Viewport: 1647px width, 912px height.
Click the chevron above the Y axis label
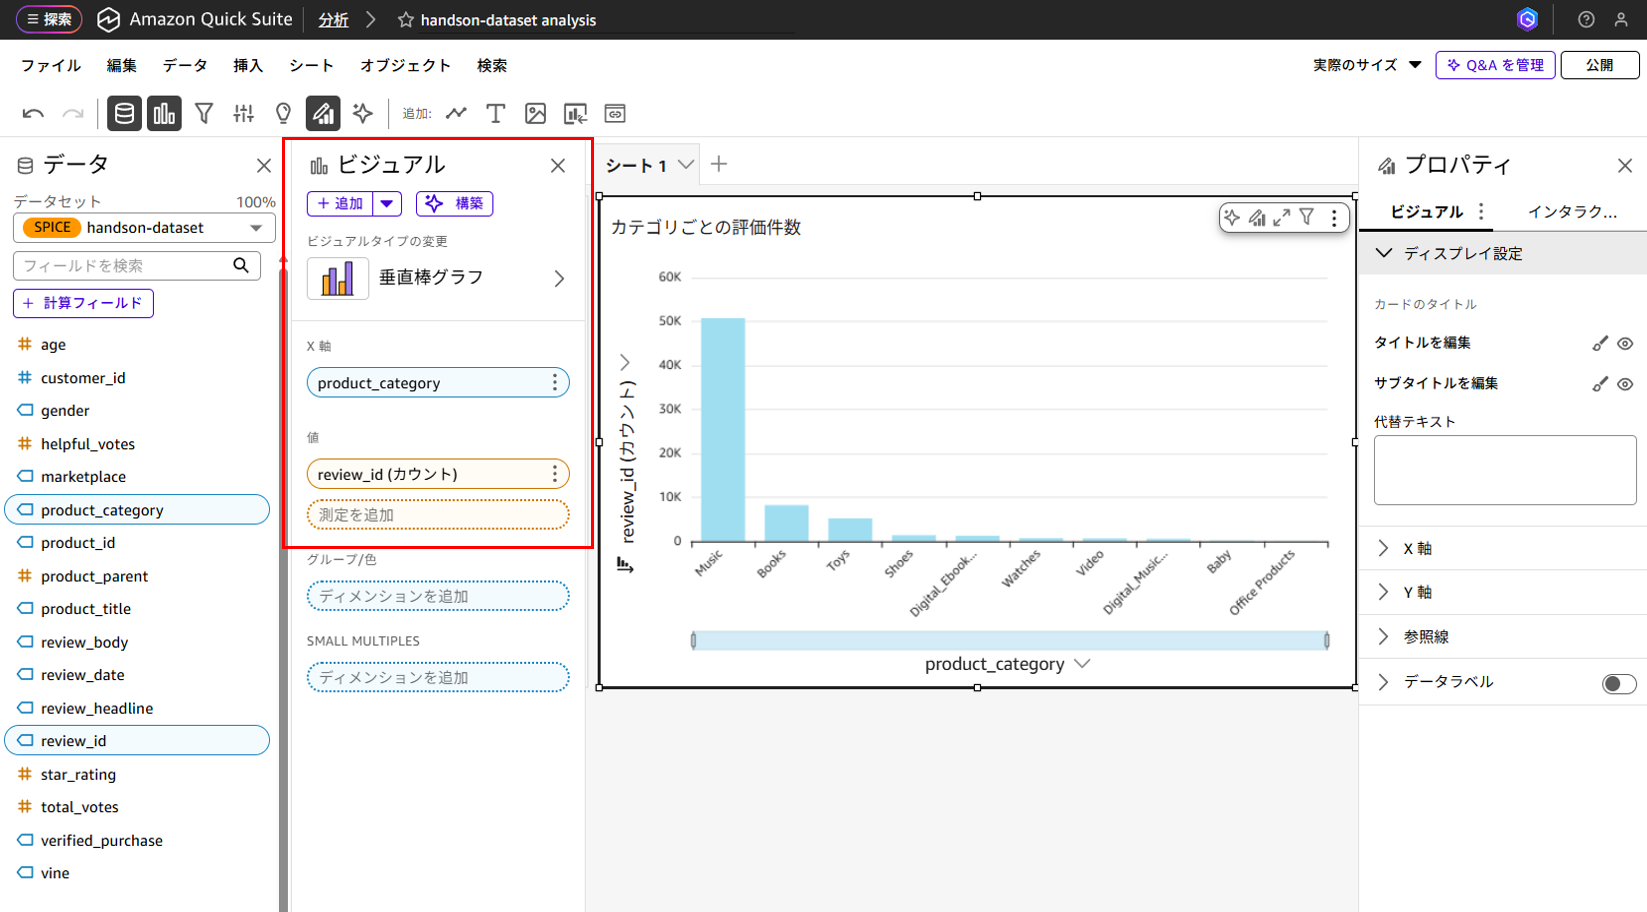(x=625, y=362)
